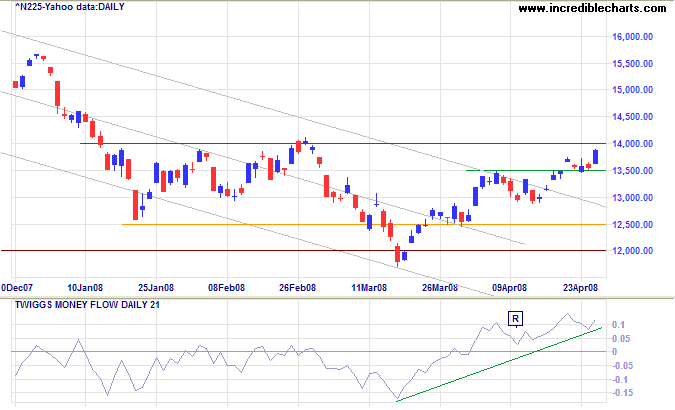
Task: Click the 11Mar08 date label
Action: coord(369,288)
